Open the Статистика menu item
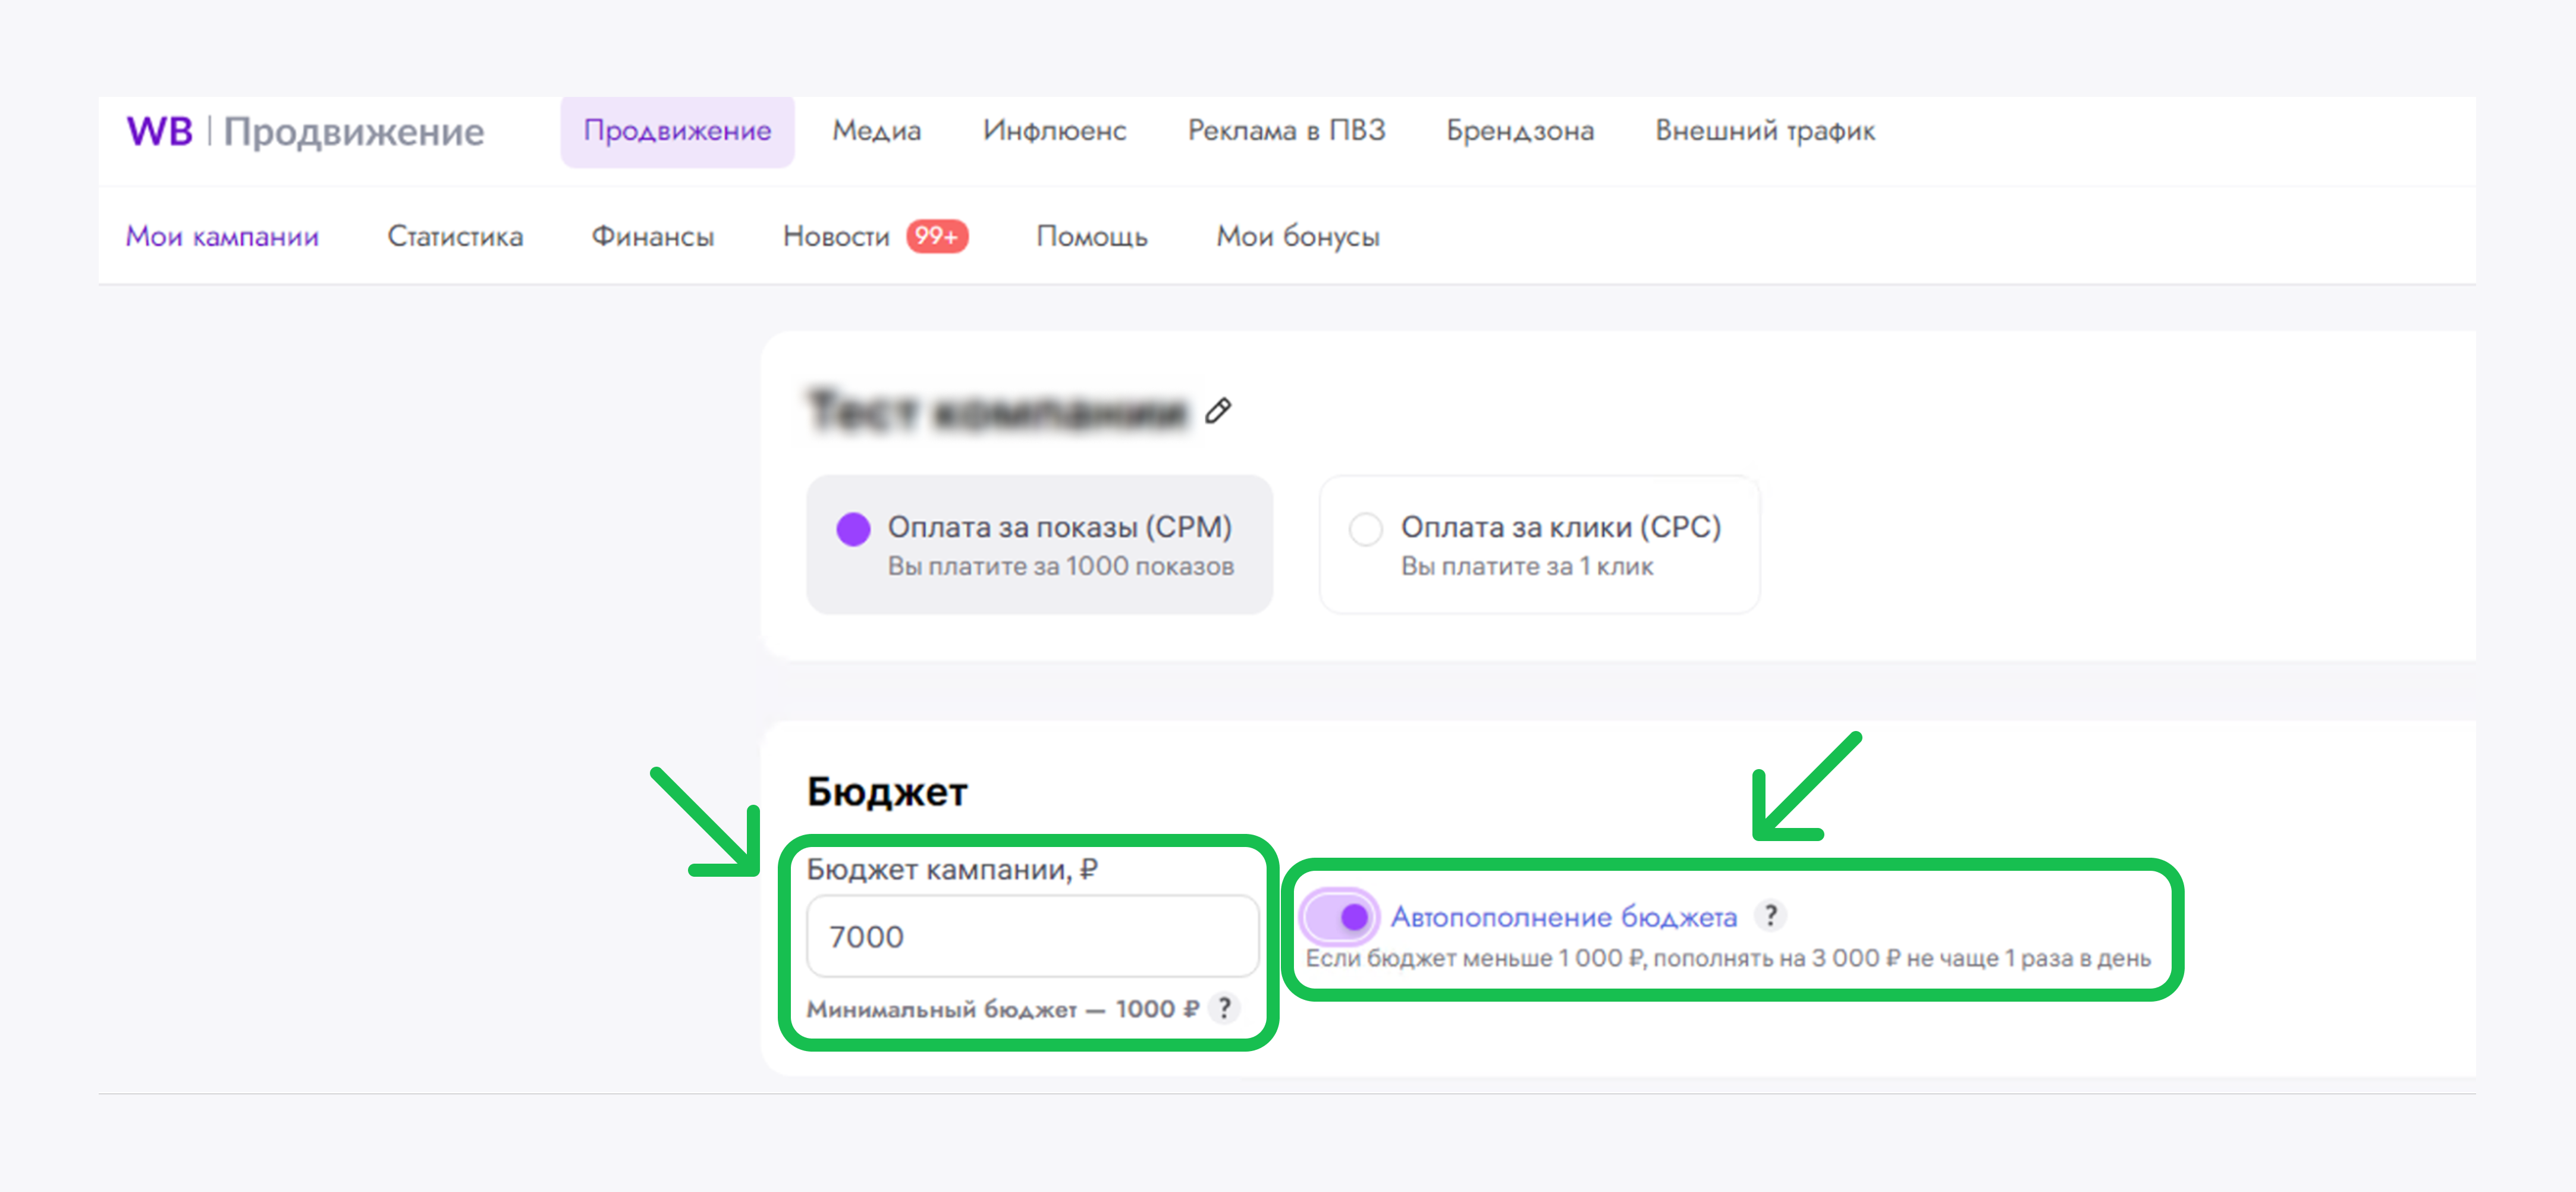The height and width of the screenshot is (1192, 2576). tap(455, 237)
